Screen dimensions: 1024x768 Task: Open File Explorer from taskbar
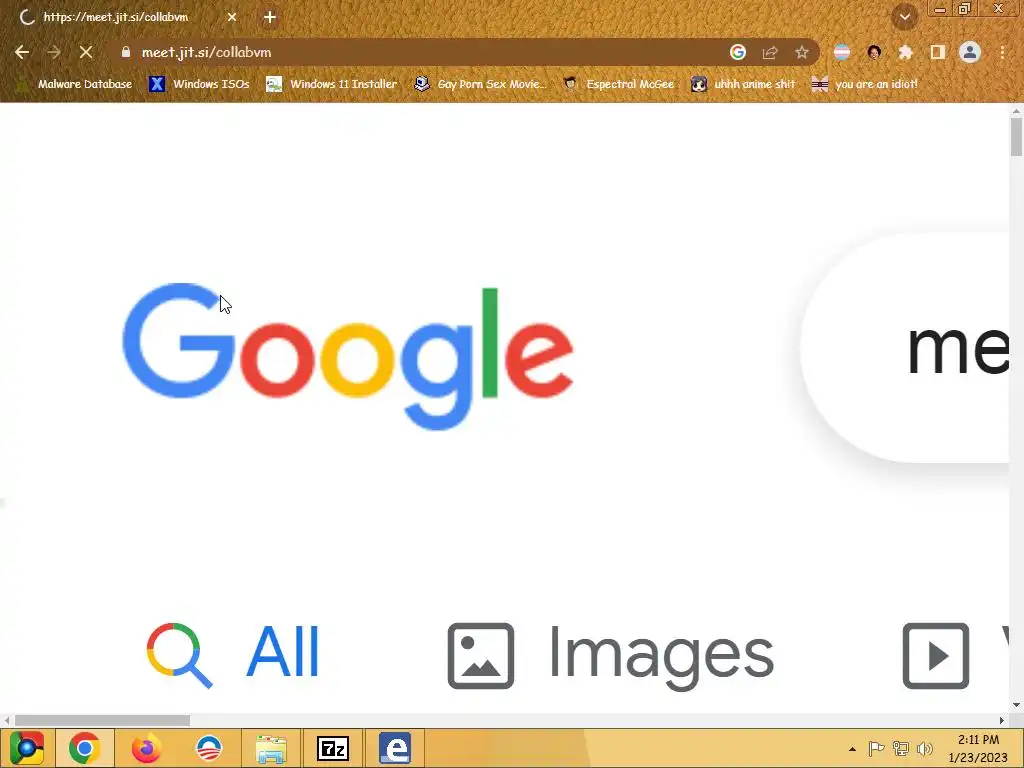point(271,748)
